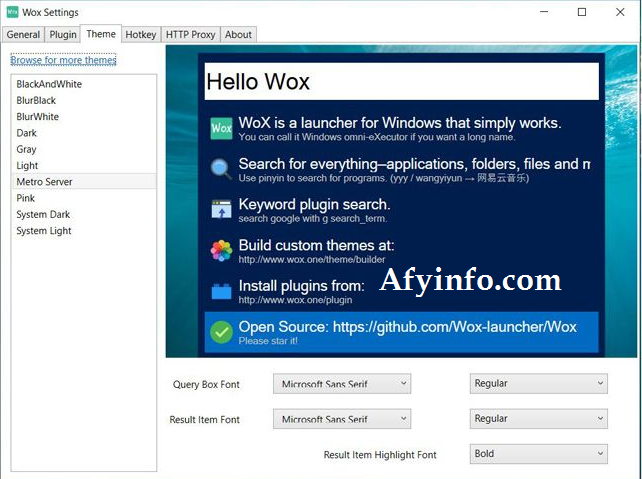Select the BlackAndWhite theme
The image size is (642, 479).
pyautogui.click(x=84, y=84)
